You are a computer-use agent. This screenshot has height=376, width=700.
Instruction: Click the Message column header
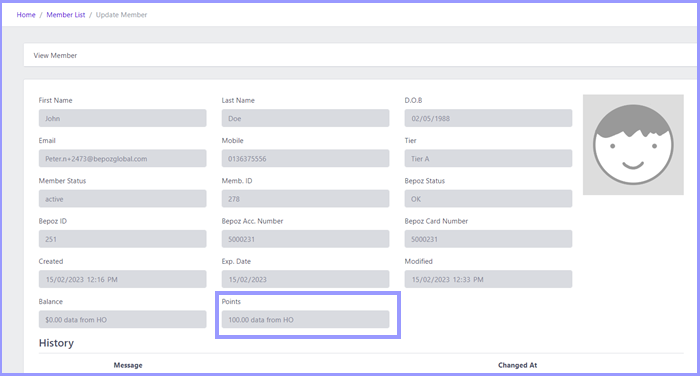coord(128,365)
